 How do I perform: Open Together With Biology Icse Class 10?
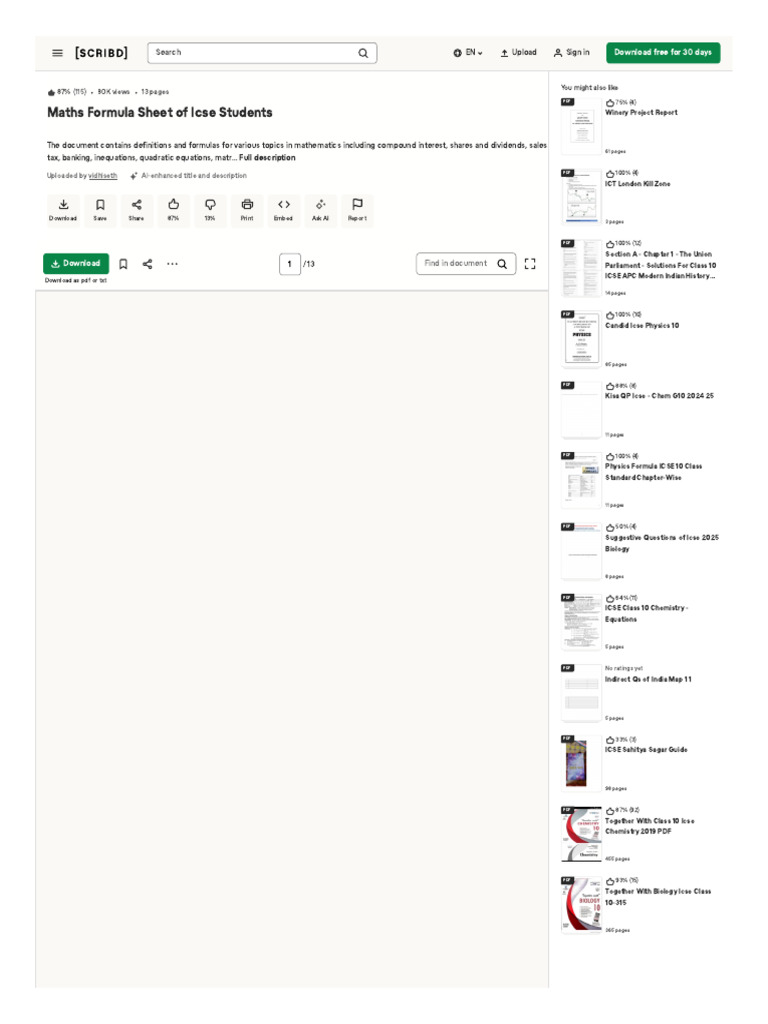coord(658,897)
